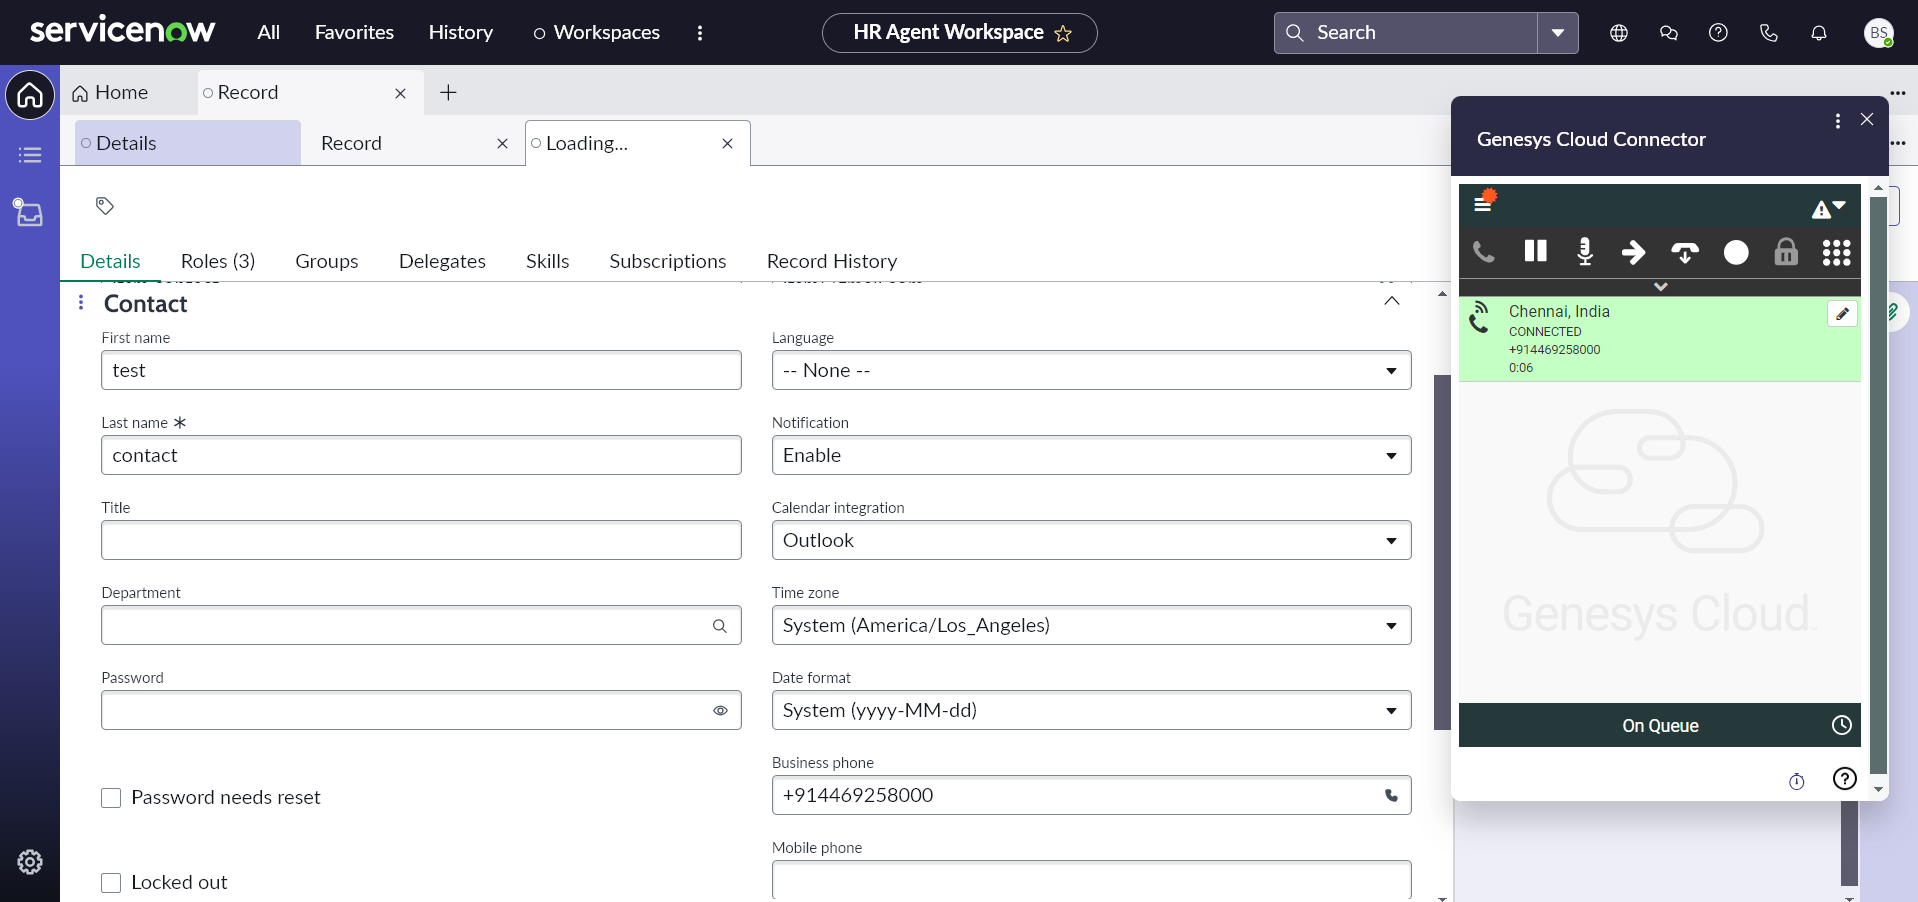Open the BS user avatar menu
This screenshot has height=902, width=1918.
(1879, 33)
